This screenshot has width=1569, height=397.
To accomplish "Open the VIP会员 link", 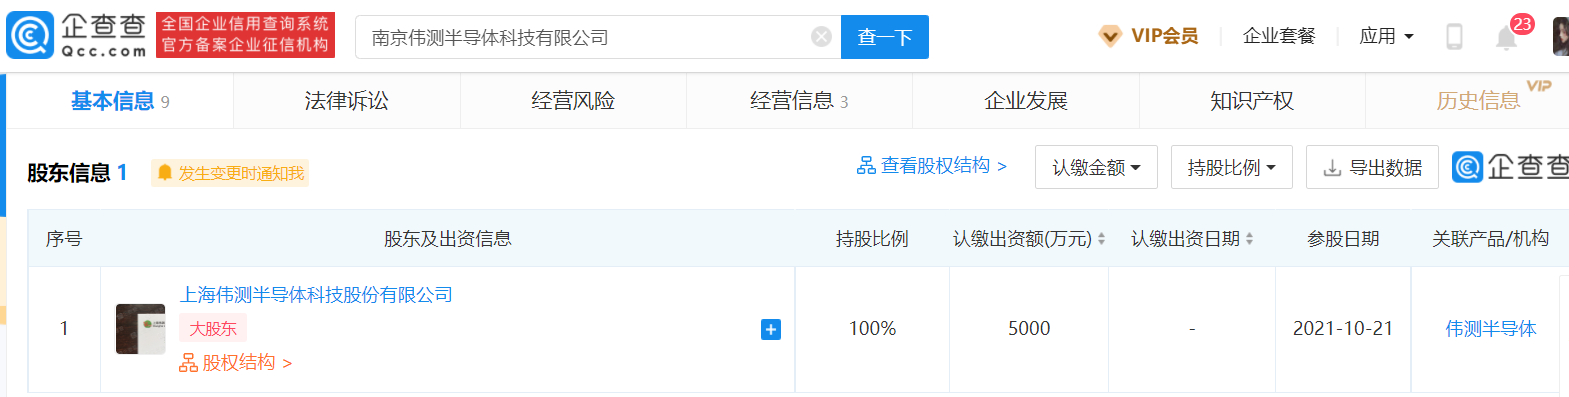I will click(x=1164, y=36).
